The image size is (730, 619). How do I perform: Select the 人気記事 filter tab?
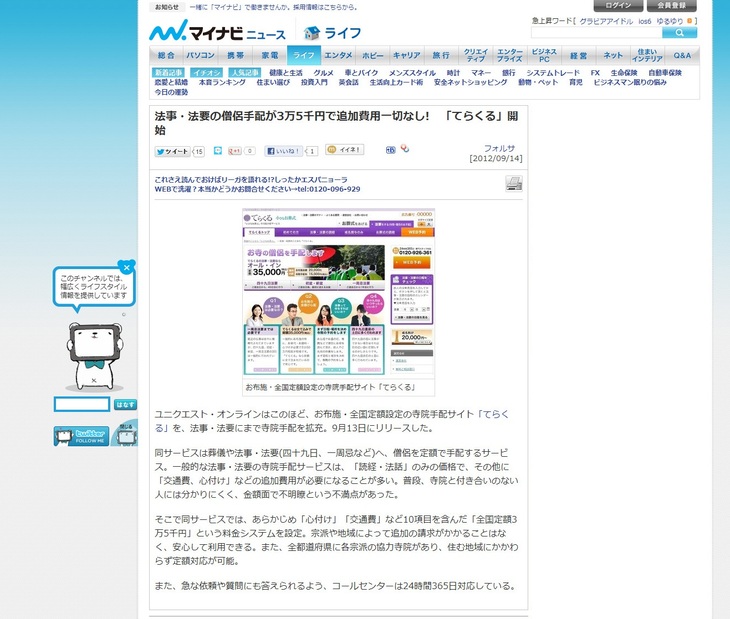pos(244,73)
